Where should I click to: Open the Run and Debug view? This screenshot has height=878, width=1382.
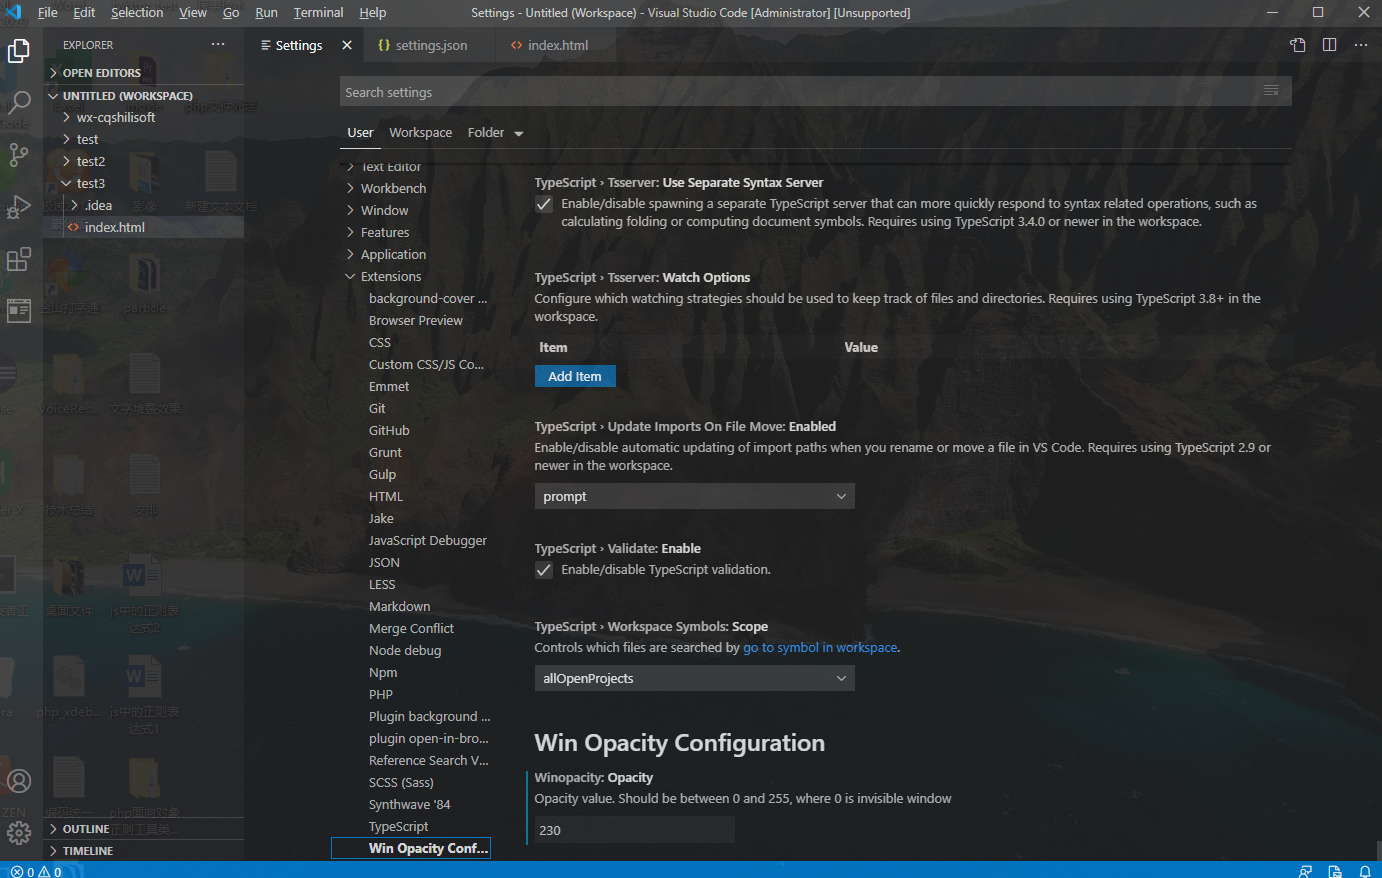[19, 207]
